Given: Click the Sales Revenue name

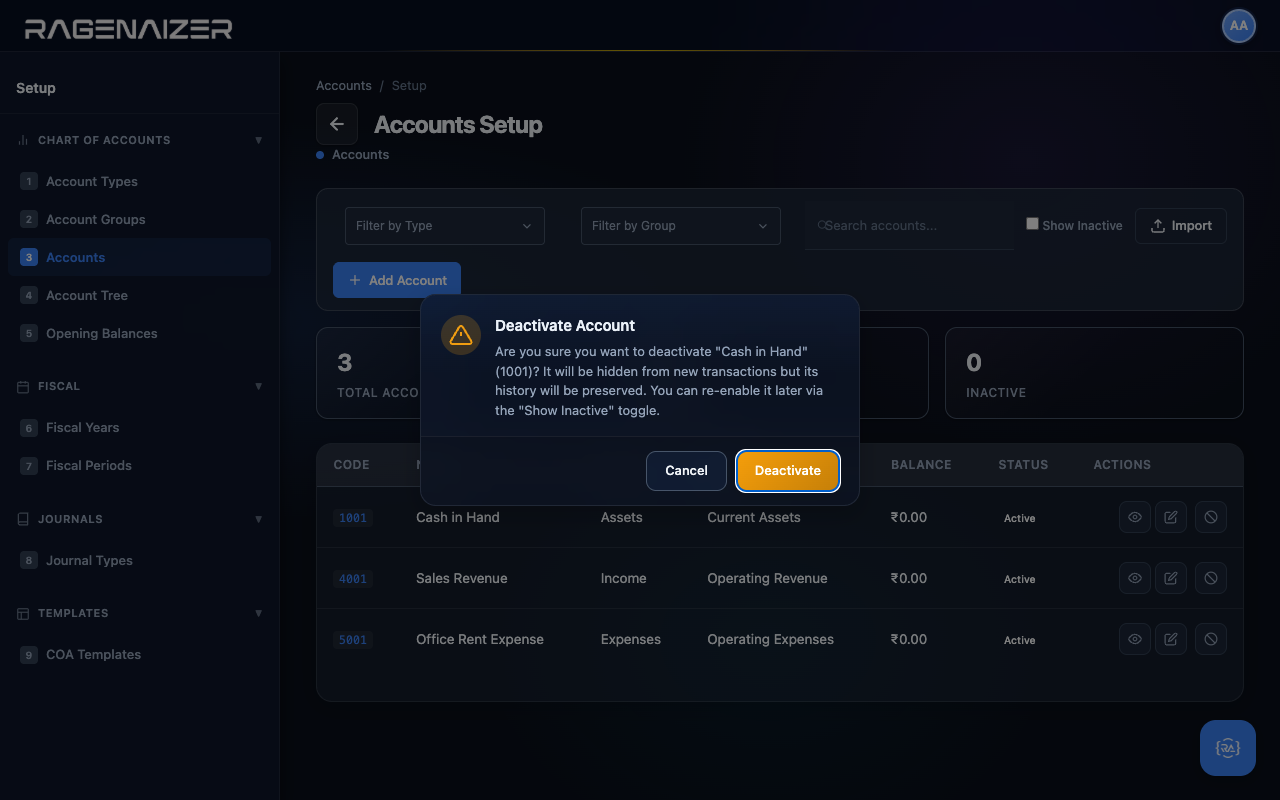Looking at the screenshot, I should (x=462, y=578).
